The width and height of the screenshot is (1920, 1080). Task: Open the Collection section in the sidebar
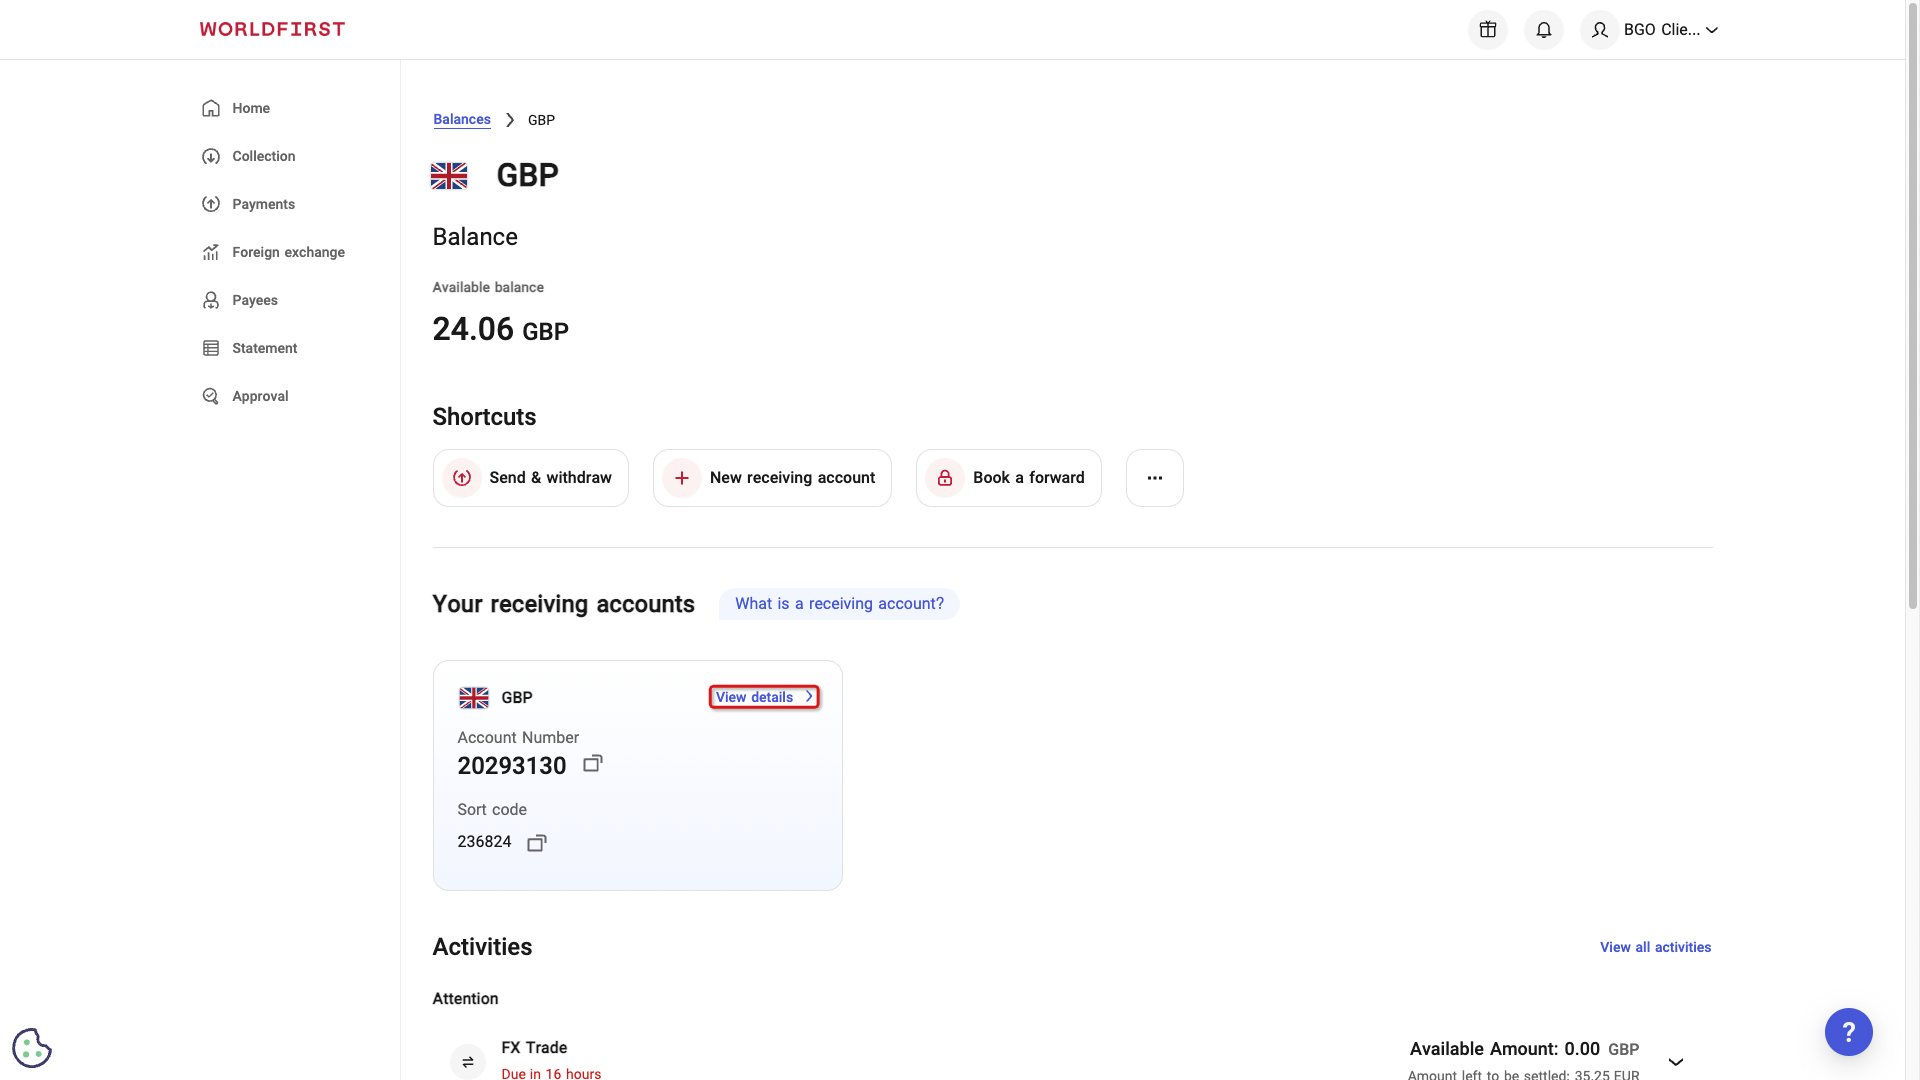click(x=262, y=156)
